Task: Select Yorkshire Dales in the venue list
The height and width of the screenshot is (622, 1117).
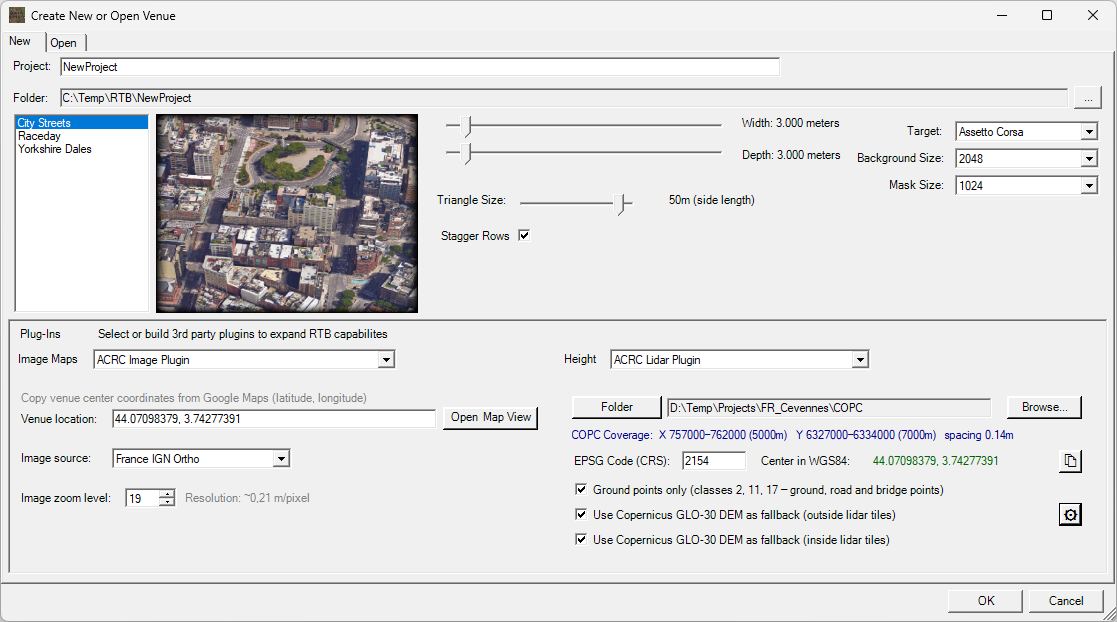Action: (54, 149)
